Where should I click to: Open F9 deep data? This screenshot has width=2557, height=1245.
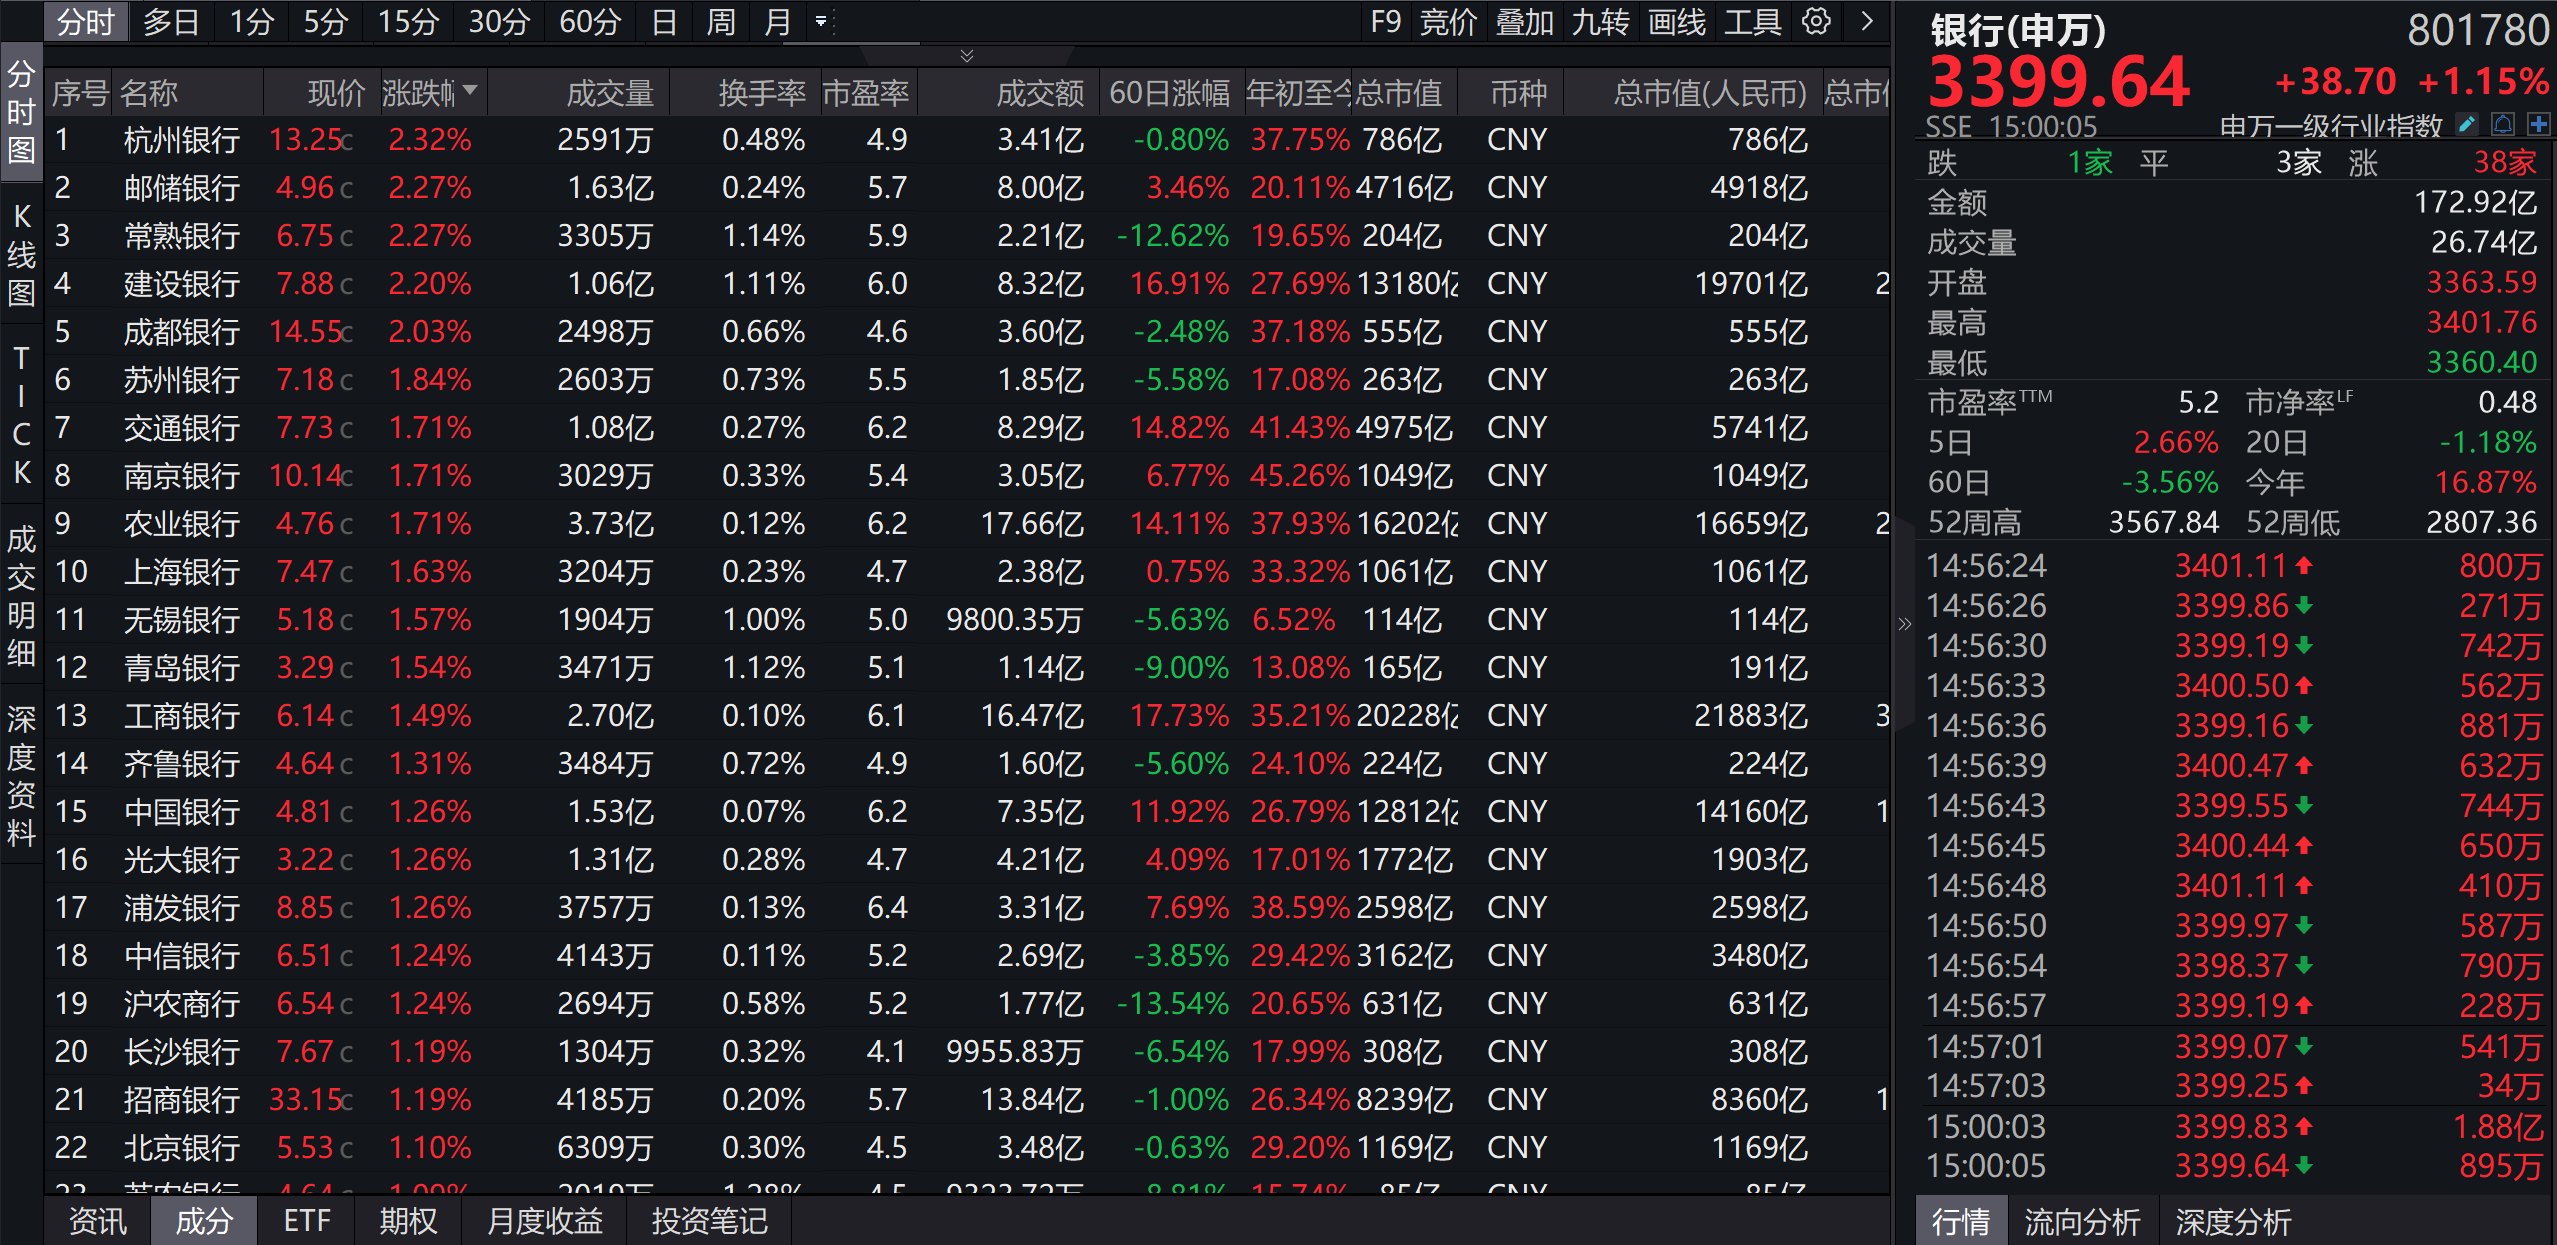click(1385, 21)
